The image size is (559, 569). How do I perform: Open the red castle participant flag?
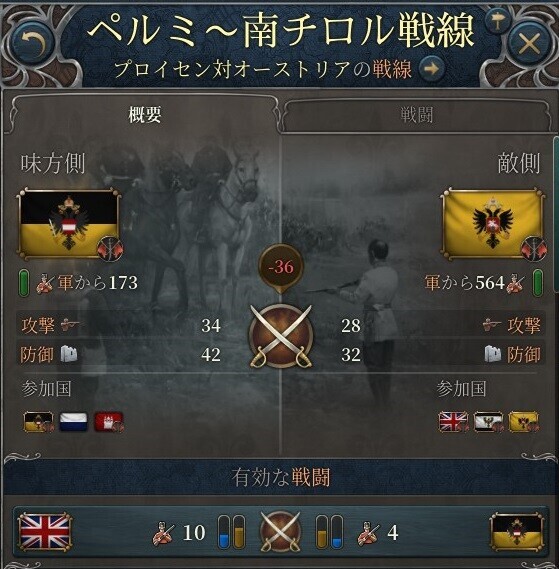tap(109, 422)
